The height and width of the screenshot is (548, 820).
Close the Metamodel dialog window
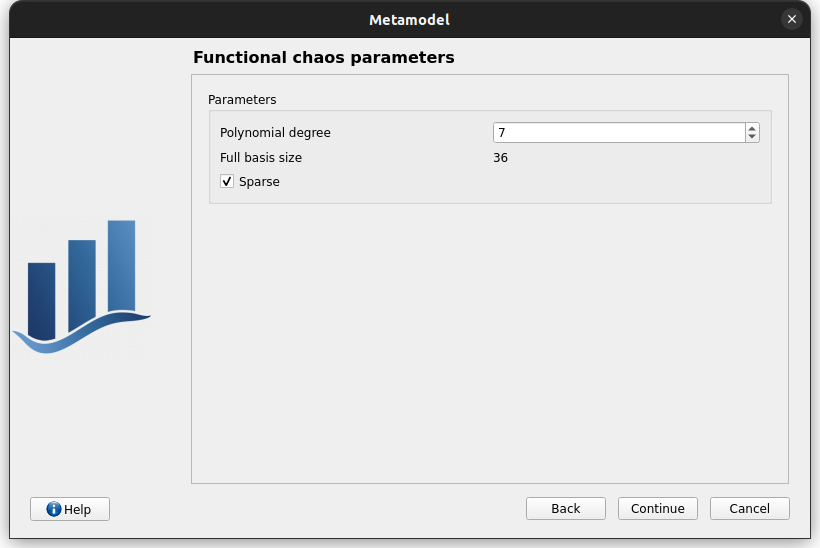tap(792, 19)
